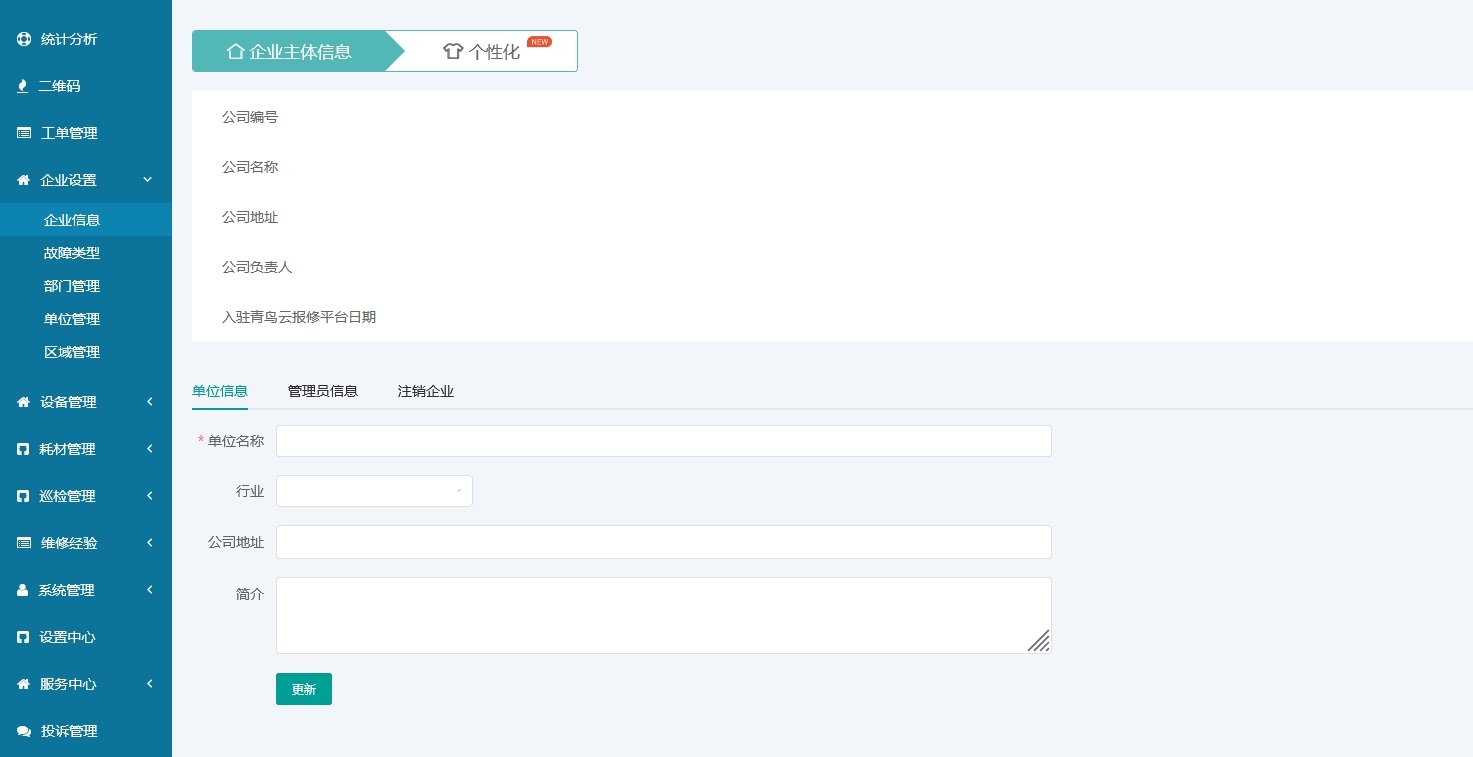Screen dimensions: 1473x757
Task: Click the 设备管理 device management icon
Action: tap(23, 402)
